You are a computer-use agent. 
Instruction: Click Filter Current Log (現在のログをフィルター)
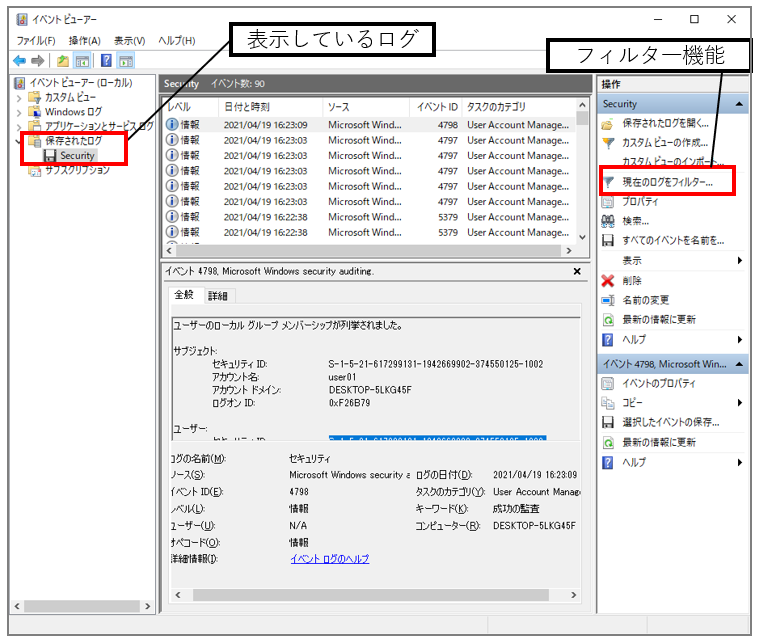(x=667, y=182)
